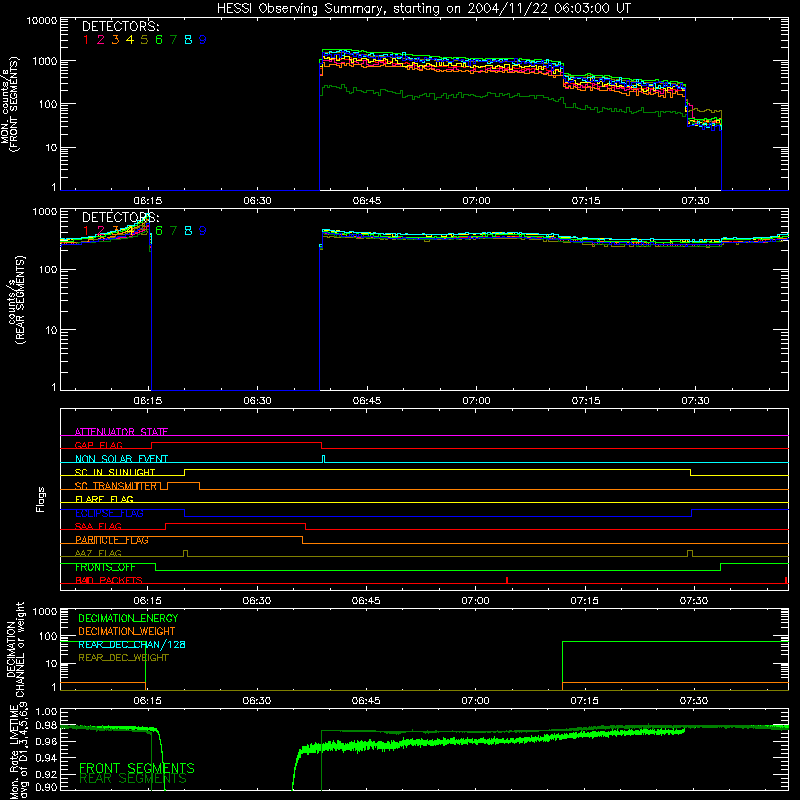
Task: Select detector 2 in front segments legend
Action: pyautogui.click(x=101, y=40)
